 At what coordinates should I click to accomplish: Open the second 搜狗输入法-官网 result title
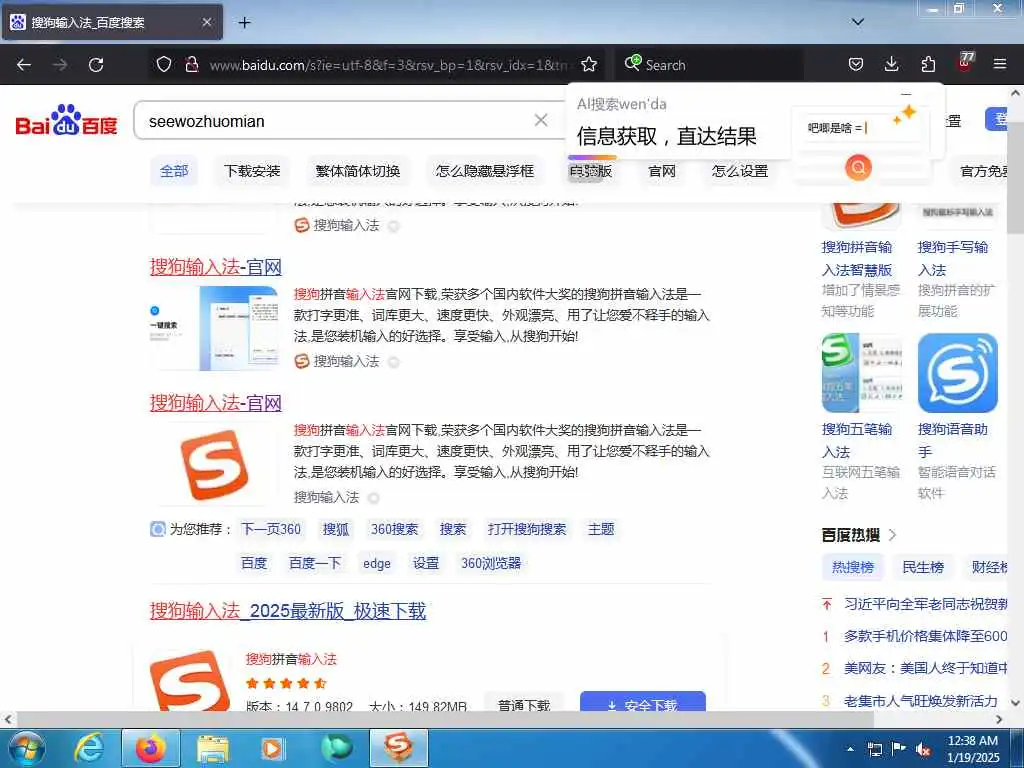tap(216, 403)
